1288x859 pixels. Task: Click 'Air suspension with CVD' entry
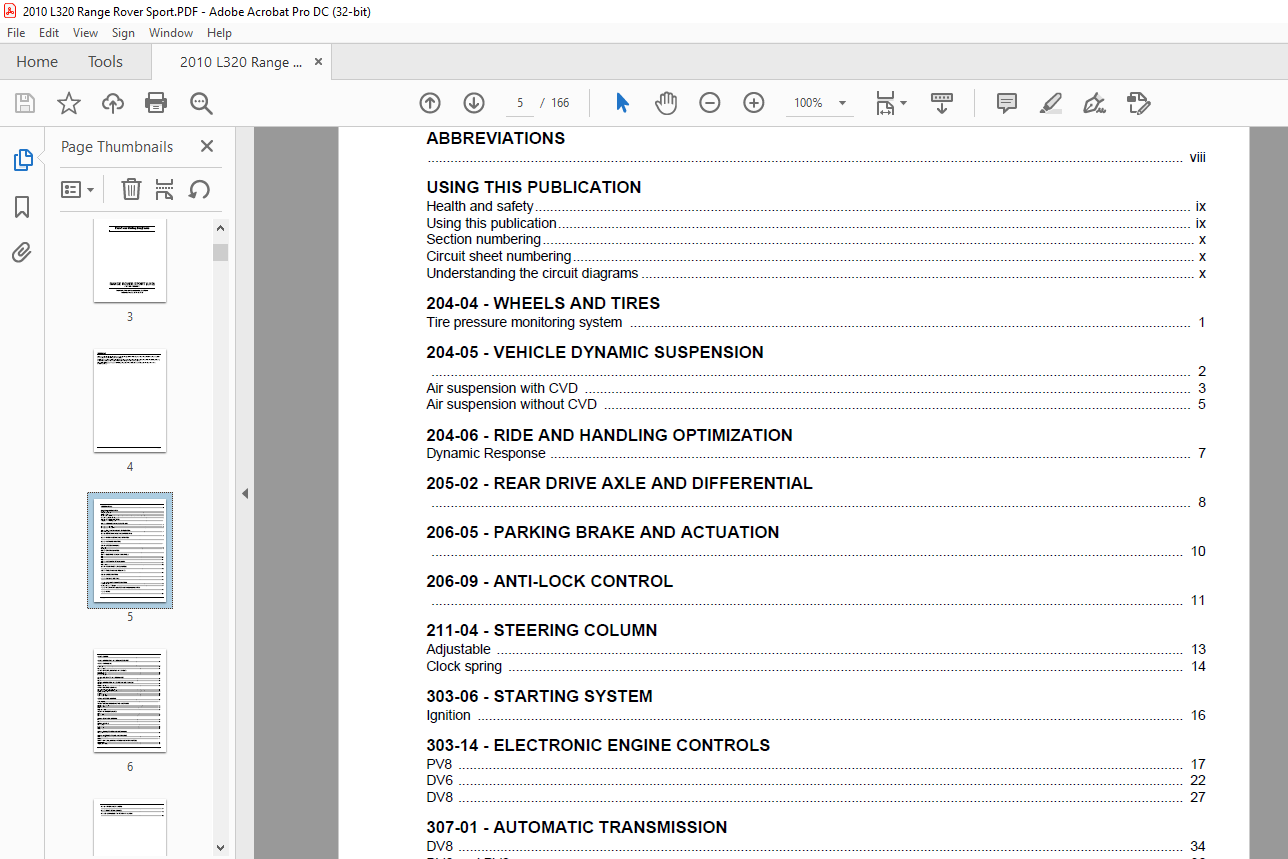[x=502, y=388]
